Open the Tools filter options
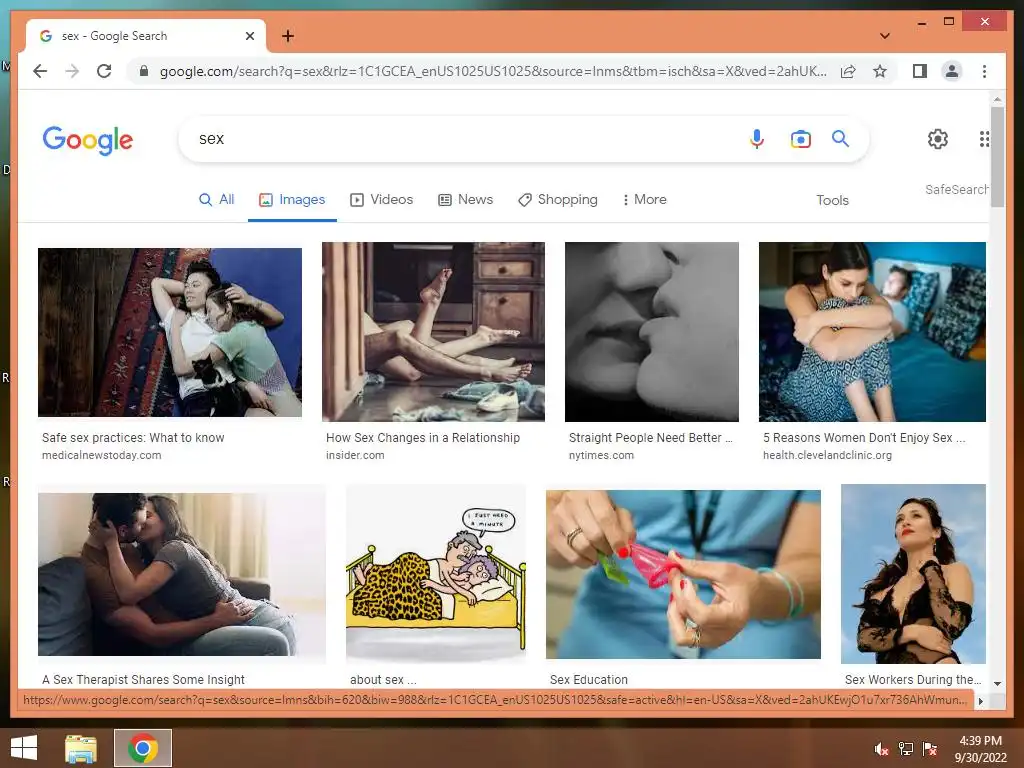1024x768 pixels. [x=832, y=200]
